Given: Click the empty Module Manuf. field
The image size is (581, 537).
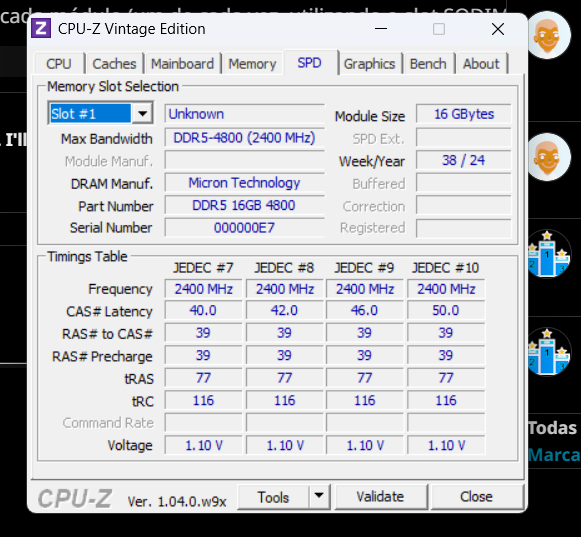Looking at the screenshot, I should (245, 160).
